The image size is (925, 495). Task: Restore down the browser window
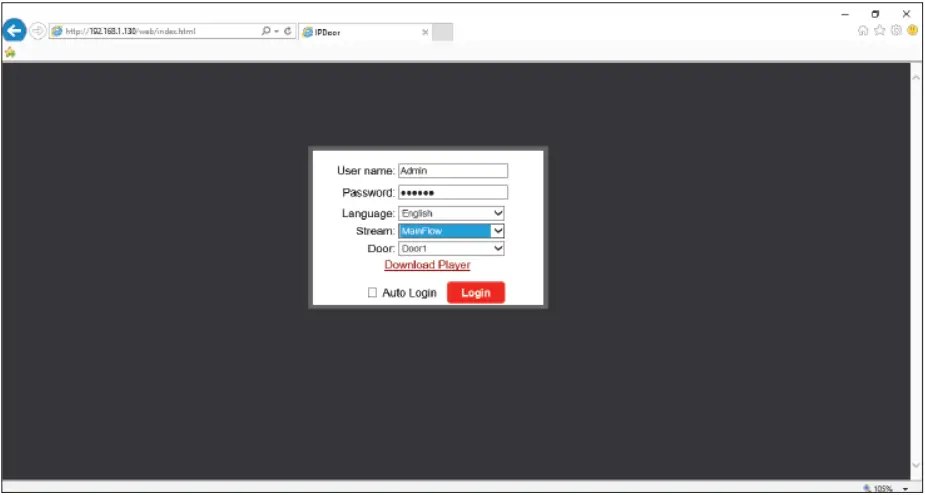876,14
